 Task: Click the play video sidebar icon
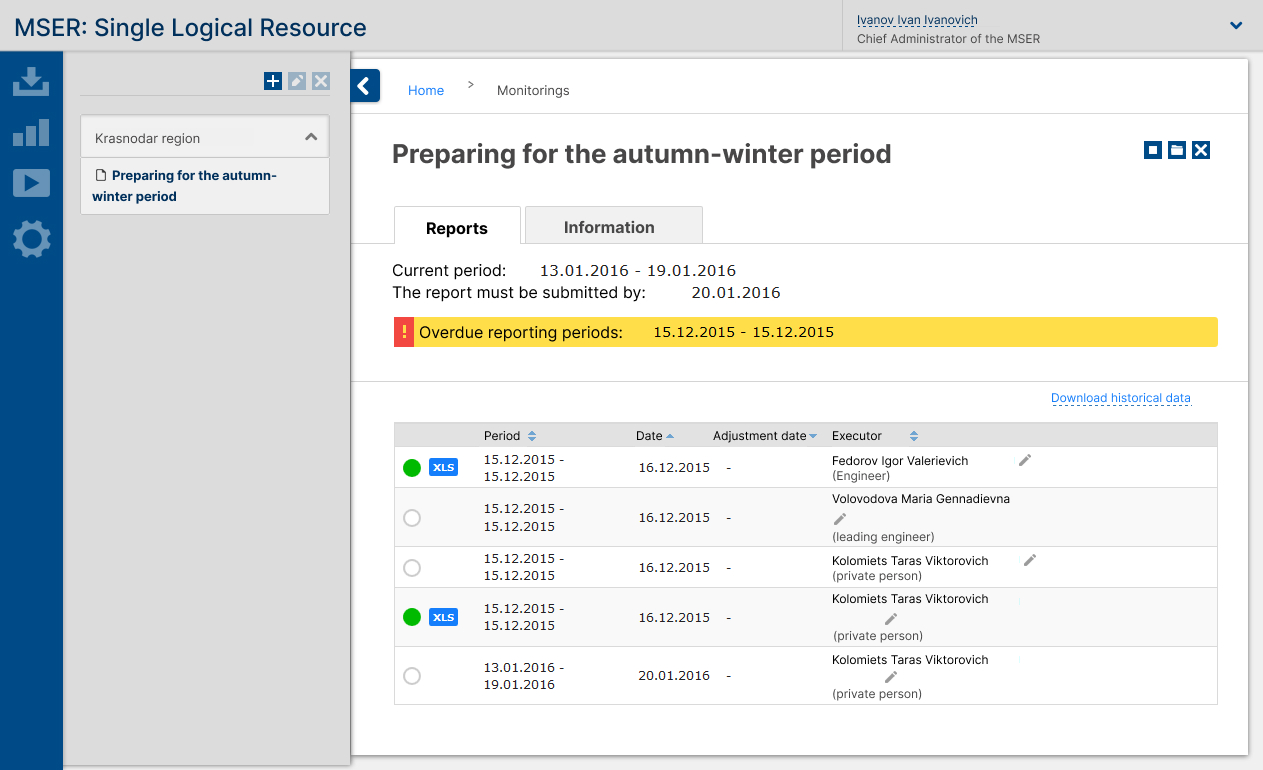click(x=31, y=183)
